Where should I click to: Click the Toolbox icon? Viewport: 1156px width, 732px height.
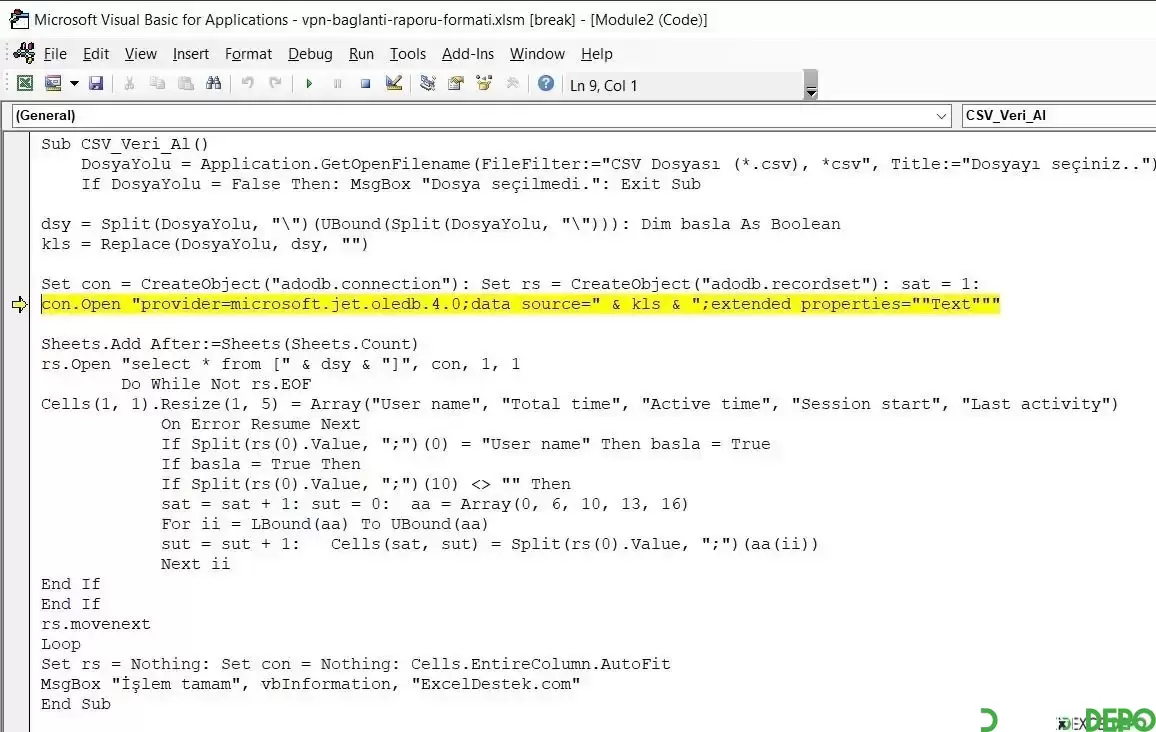[x=512, y=83]
